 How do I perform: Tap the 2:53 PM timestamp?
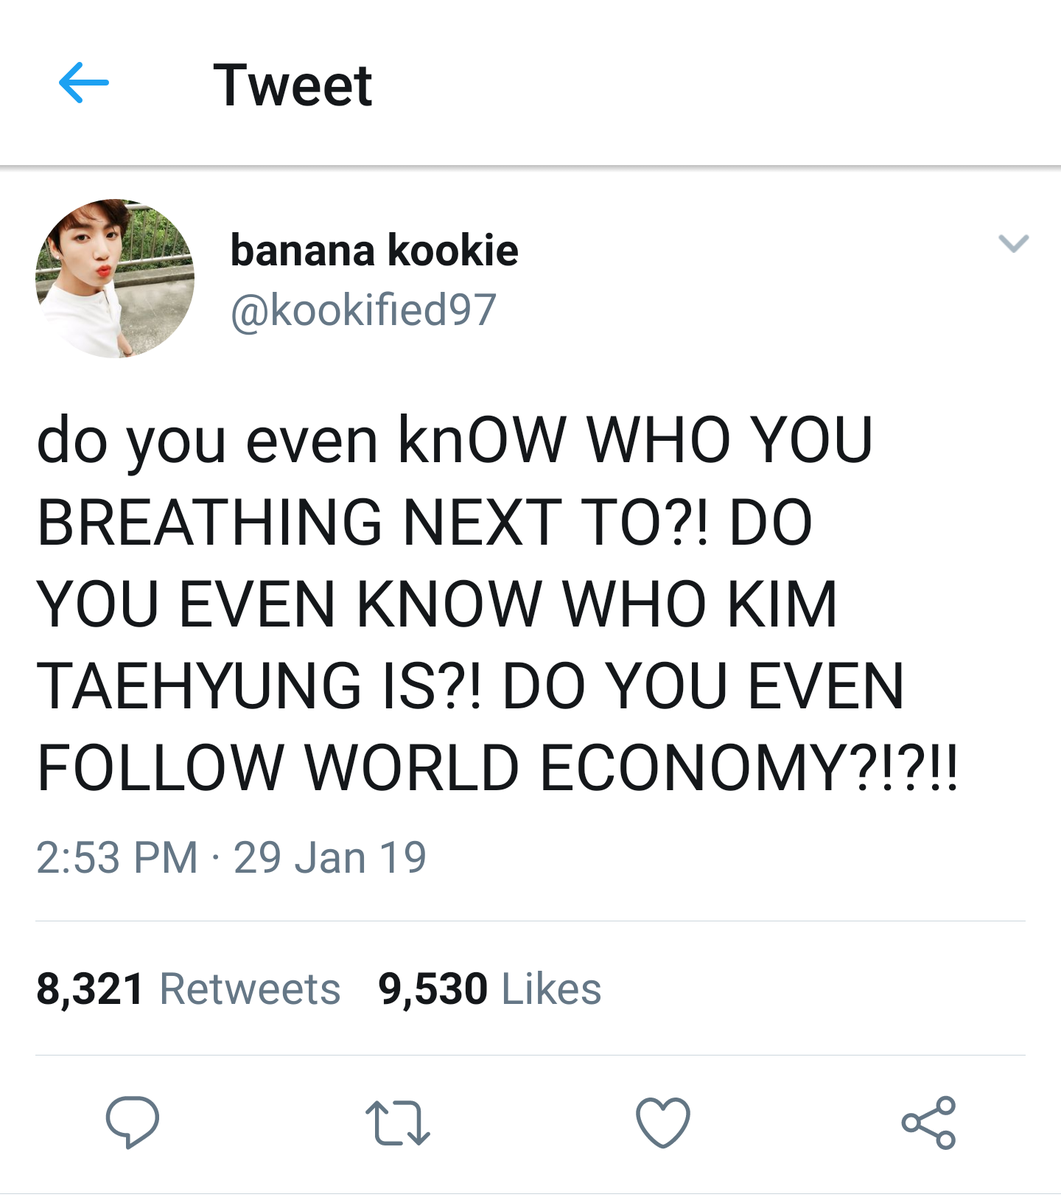117,858
